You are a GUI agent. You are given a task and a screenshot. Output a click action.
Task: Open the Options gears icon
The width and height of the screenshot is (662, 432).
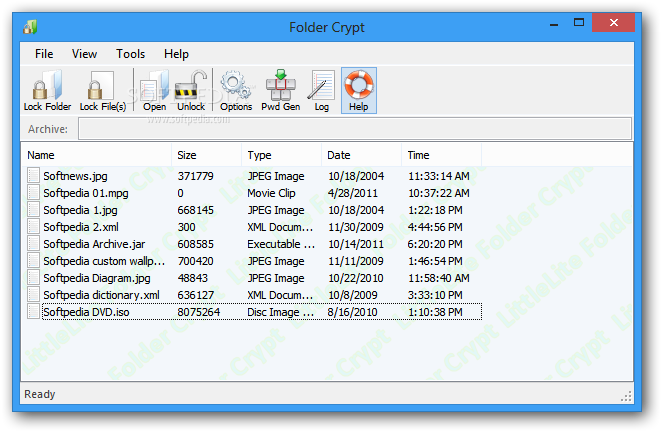click(236, 90)
